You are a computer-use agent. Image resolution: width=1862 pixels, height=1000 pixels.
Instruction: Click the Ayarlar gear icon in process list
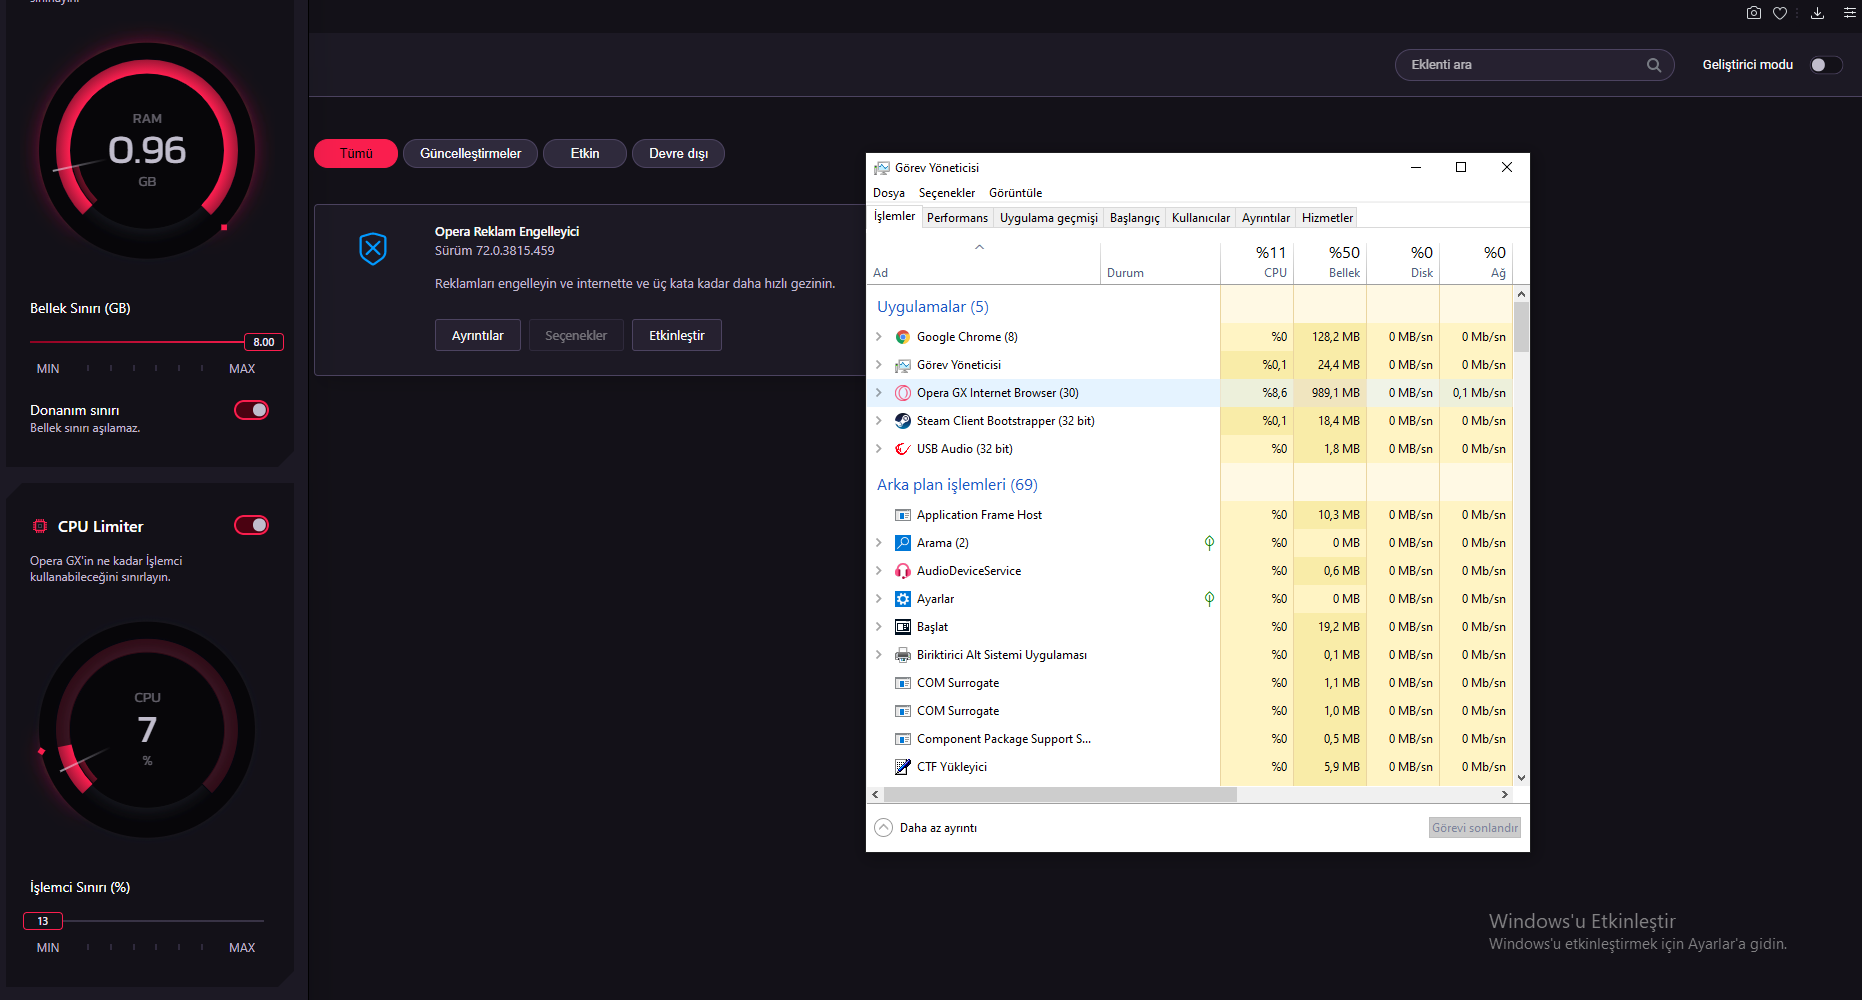point(903,599)
